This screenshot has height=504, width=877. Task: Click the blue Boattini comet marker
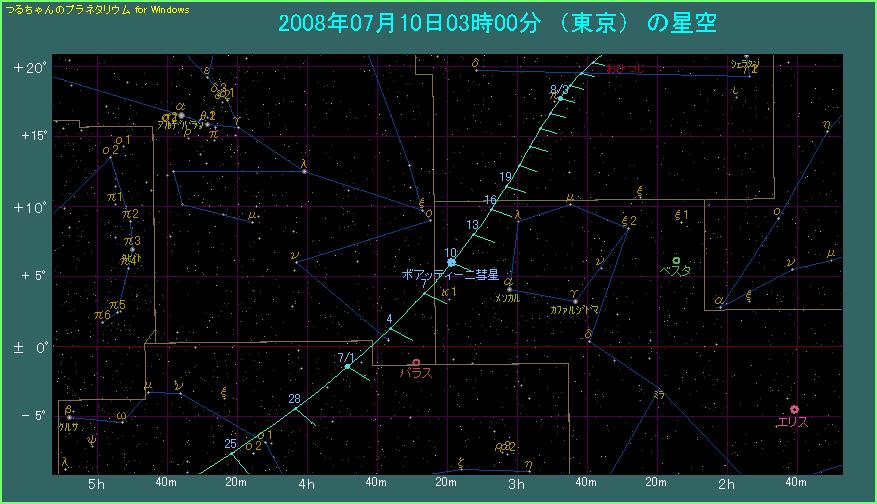(x=451, y=262)
